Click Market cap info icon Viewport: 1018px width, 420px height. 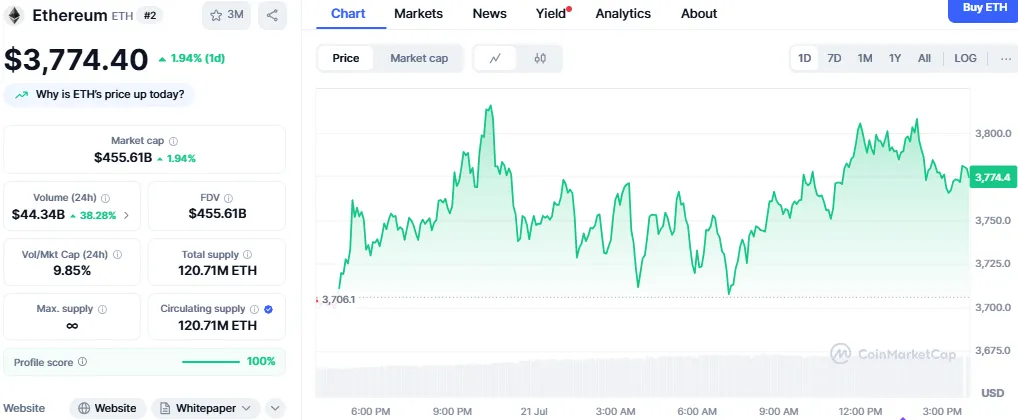click(x=174, y=141)
